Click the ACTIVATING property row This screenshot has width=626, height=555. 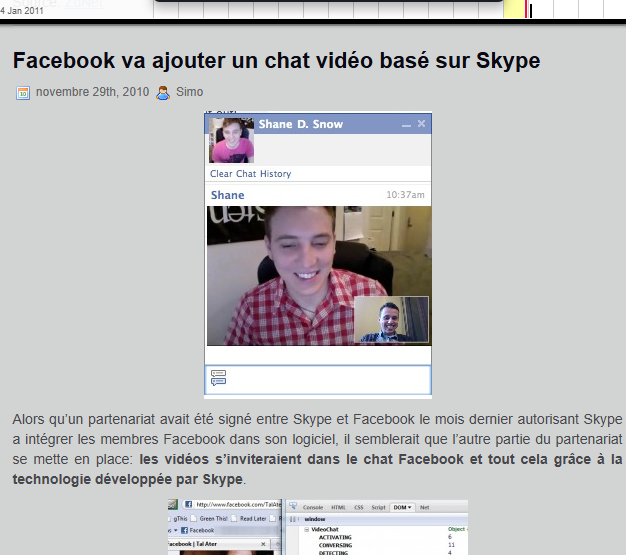(x=385, y=537)
